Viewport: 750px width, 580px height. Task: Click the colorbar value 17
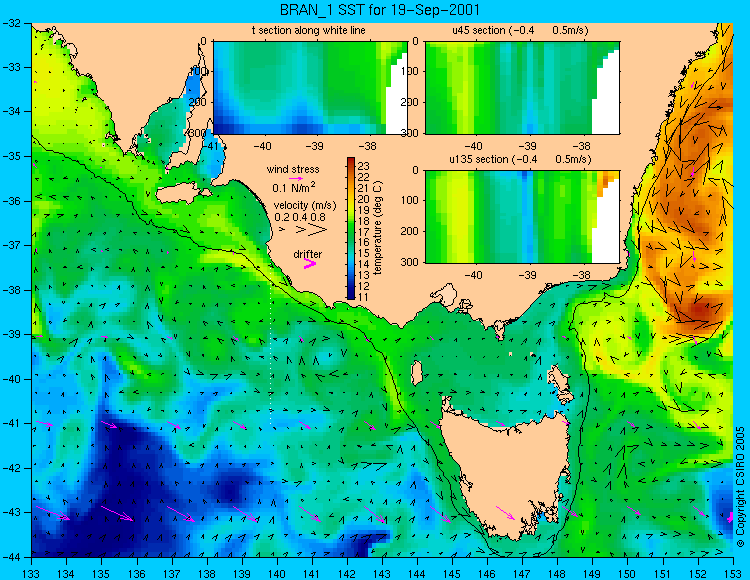(364, 231)
